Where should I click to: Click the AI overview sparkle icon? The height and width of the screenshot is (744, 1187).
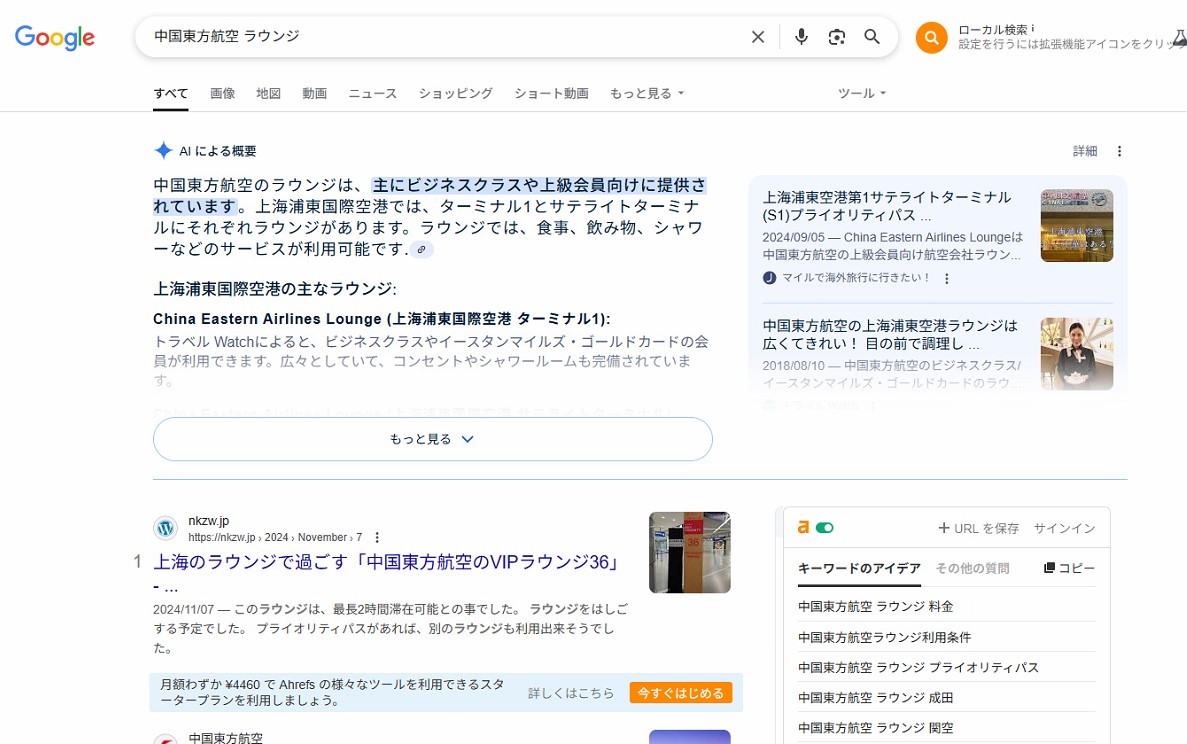click(x=163, y=151)
